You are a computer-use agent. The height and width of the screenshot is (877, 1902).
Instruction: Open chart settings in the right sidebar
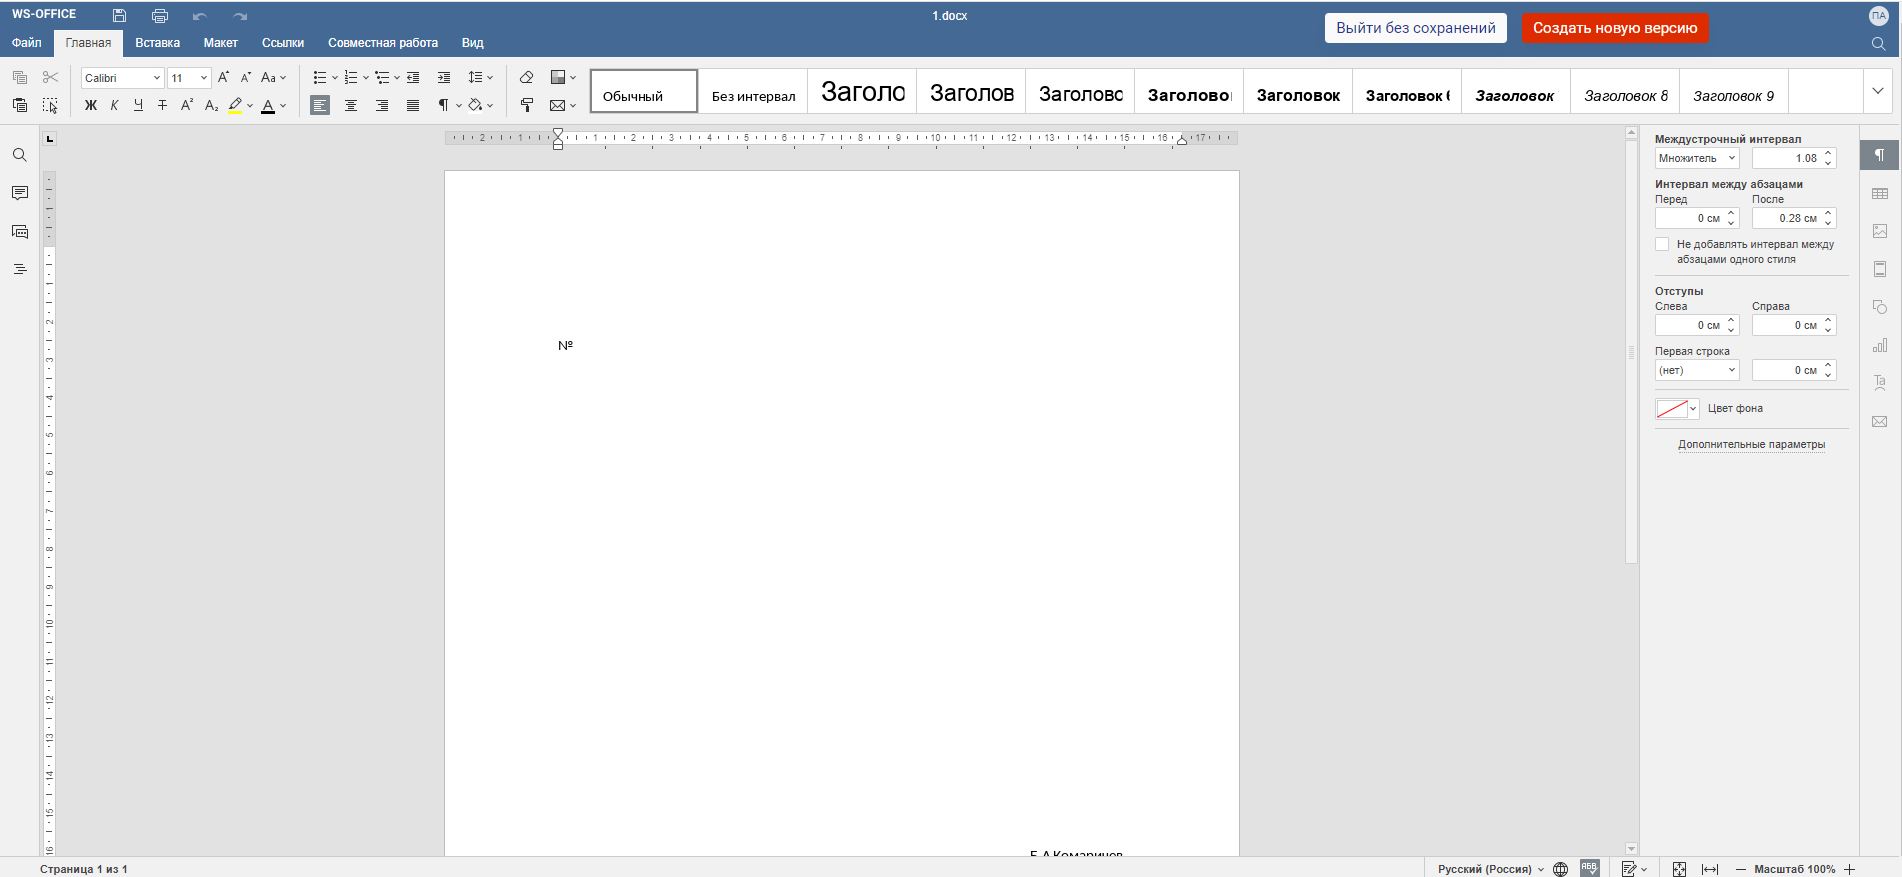pyautogui.click(x=1880, y=345)
